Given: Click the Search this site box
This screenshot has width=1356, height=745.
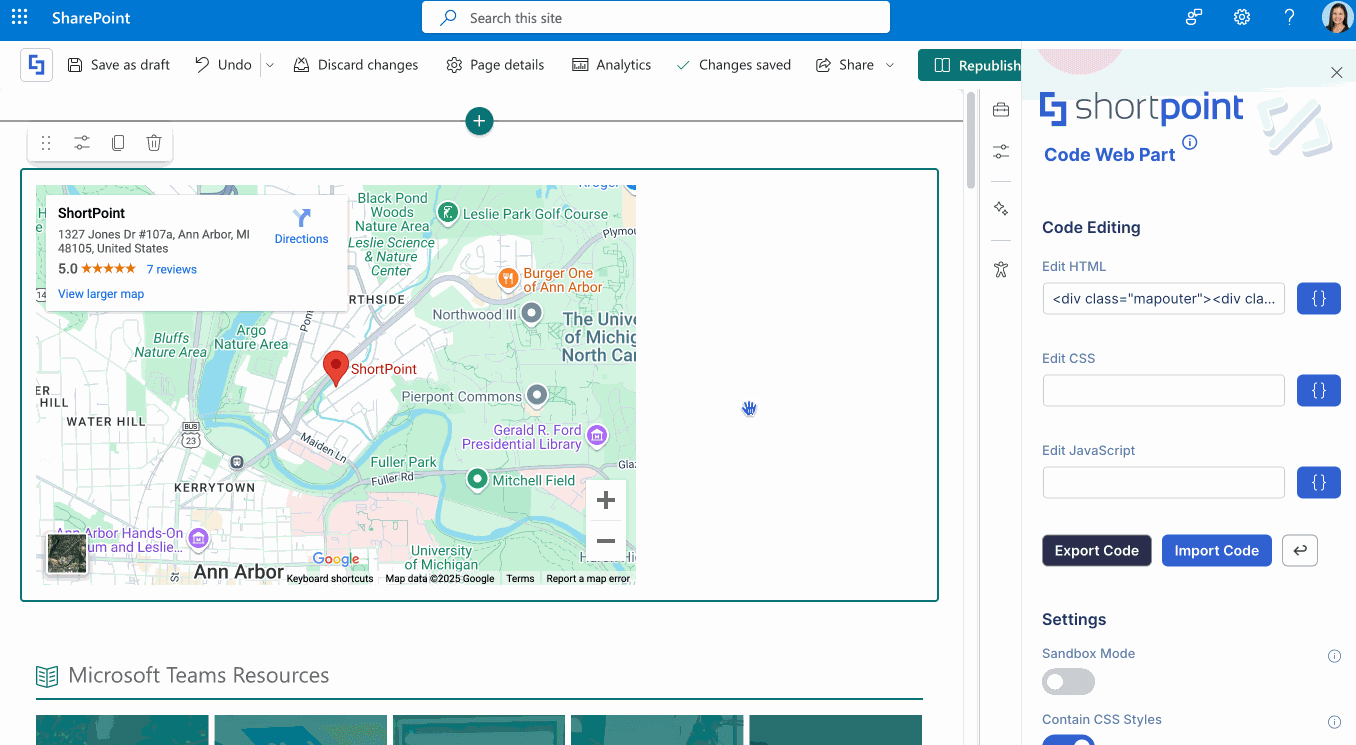Looking at the screenshot, I should pos(655,17).
